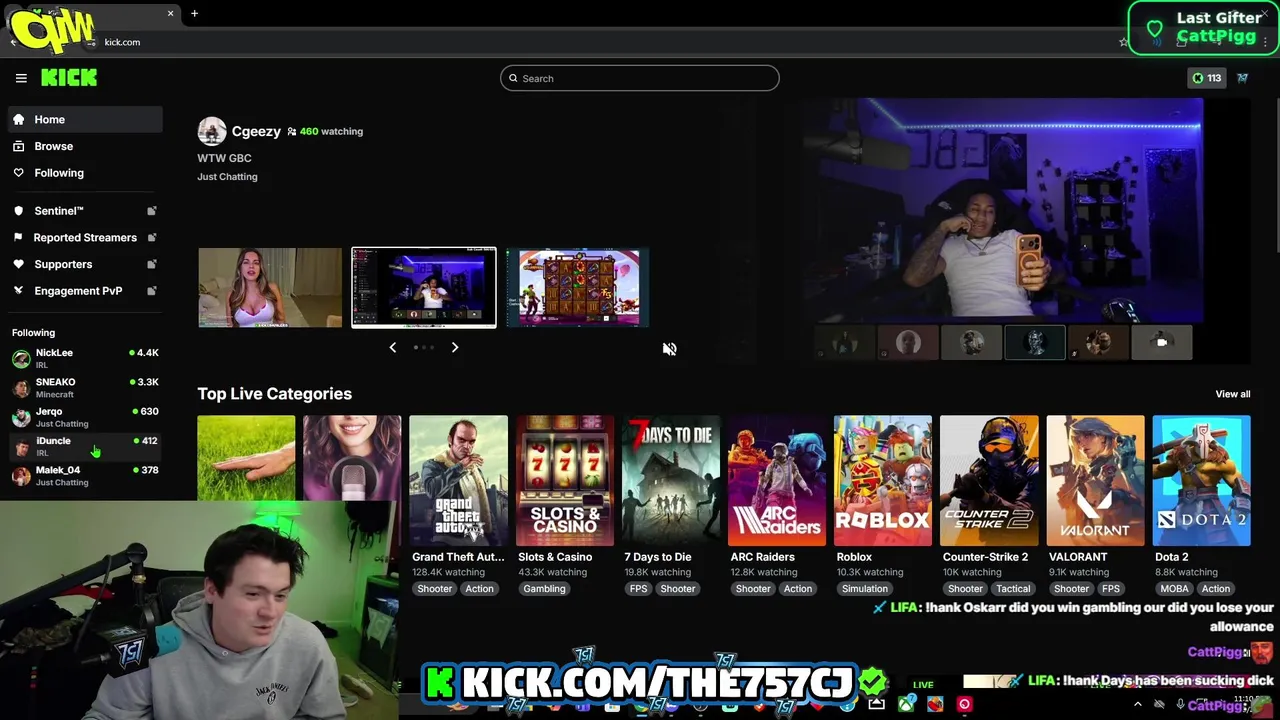This screenshot has height=720, width=1280.
Task: Click the MOBA tag under Dota 2
Action: point(1174,589)
